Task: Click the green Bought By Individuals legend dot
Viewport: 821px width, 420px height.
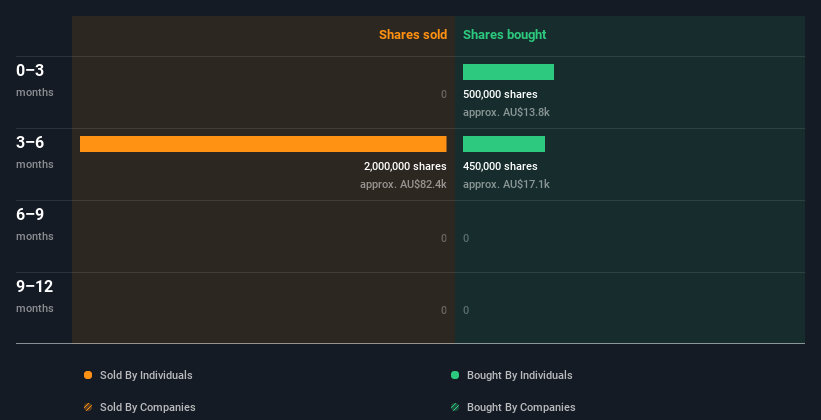Action: [x=455, y=375]
